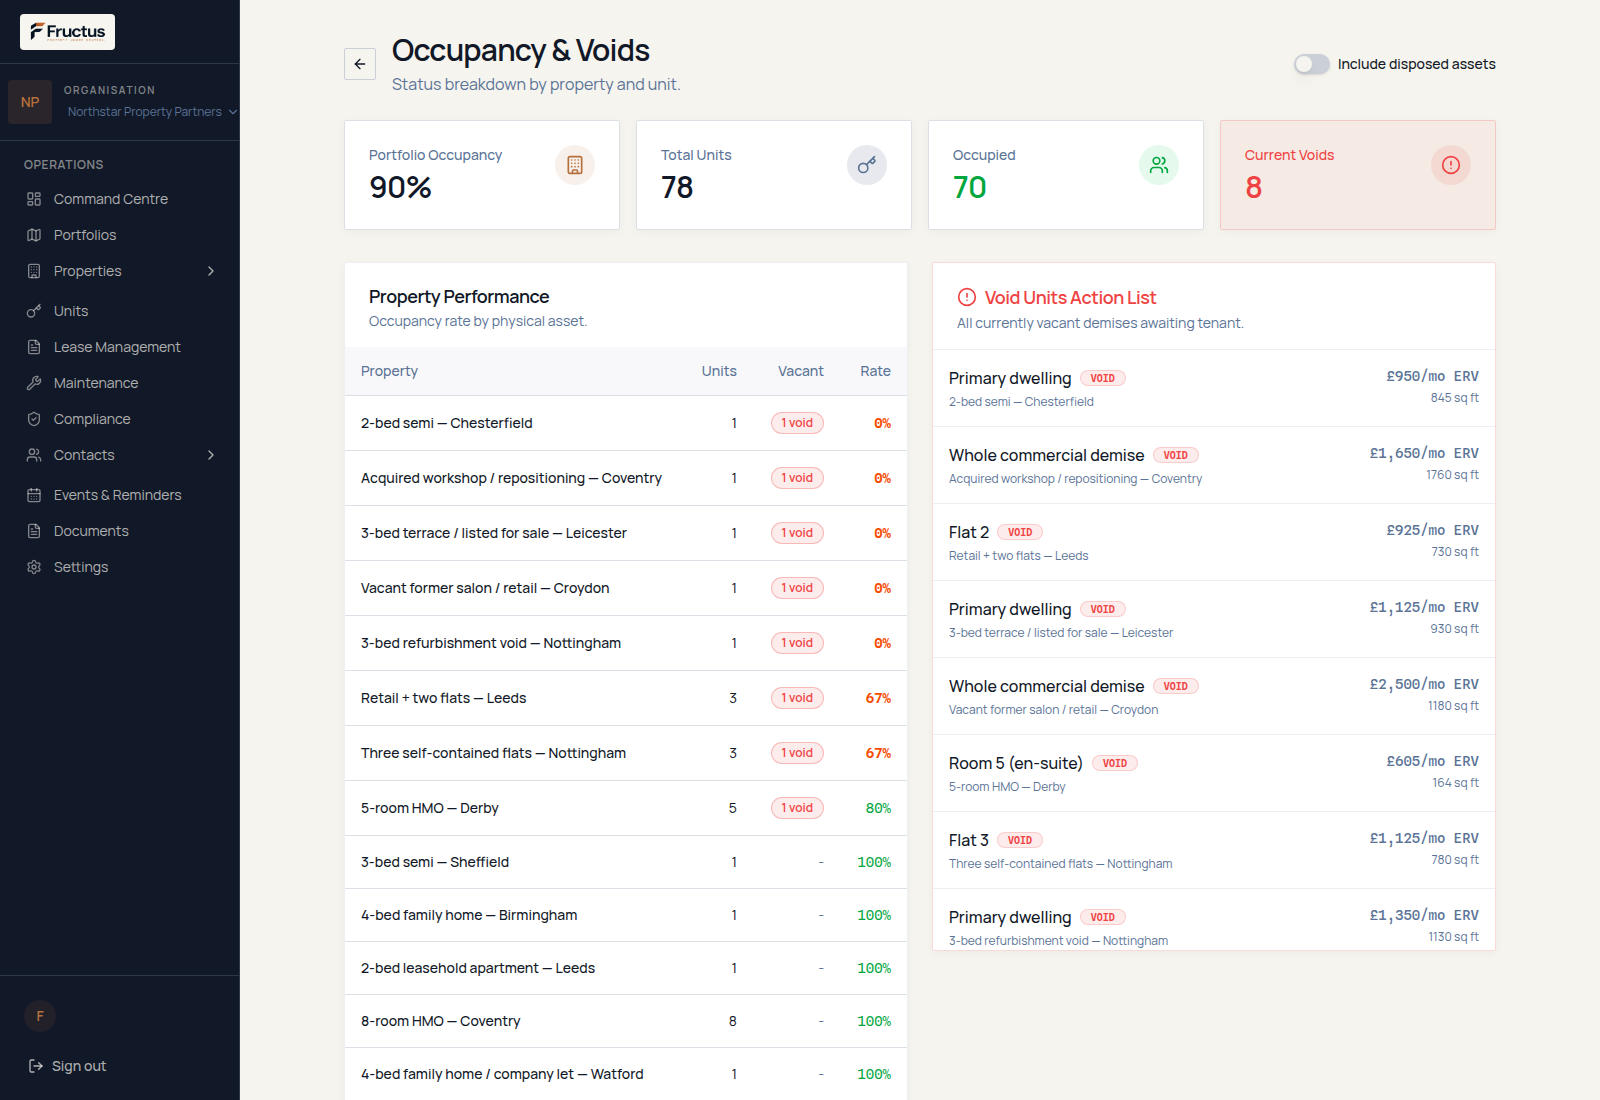Click the Vacant column header
The image size is (1600, 1100).
coord(801,371)
